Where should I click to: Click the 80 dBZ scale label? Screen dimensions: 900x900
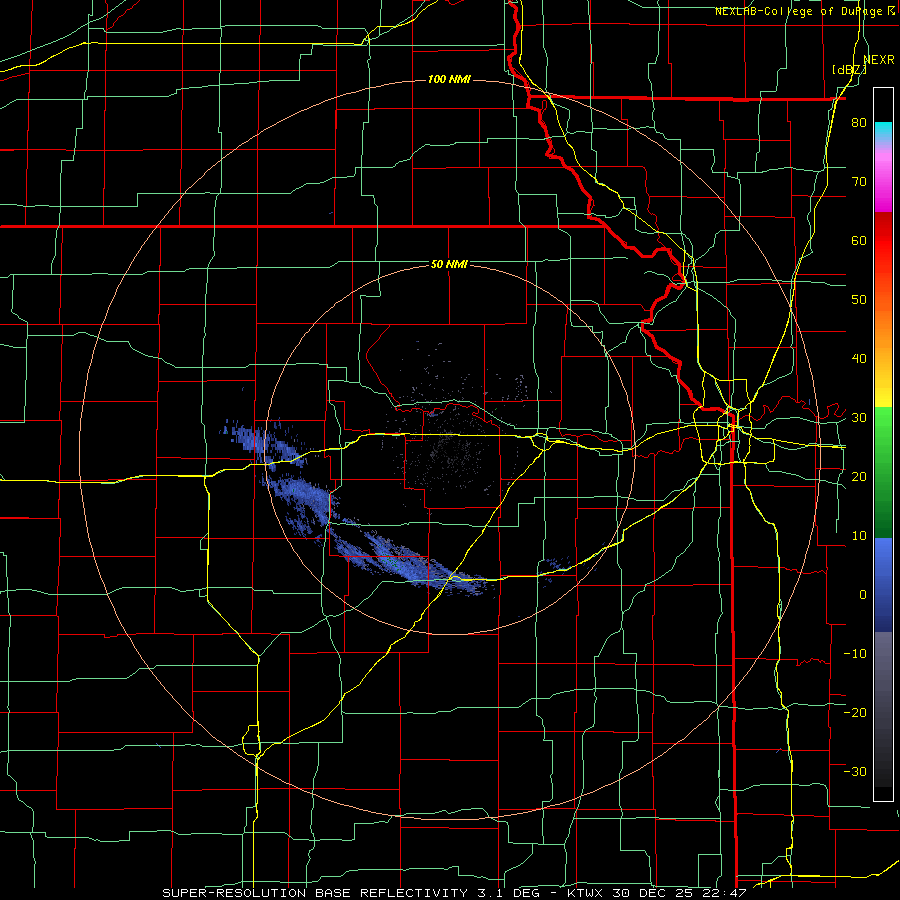click(859, 122)
